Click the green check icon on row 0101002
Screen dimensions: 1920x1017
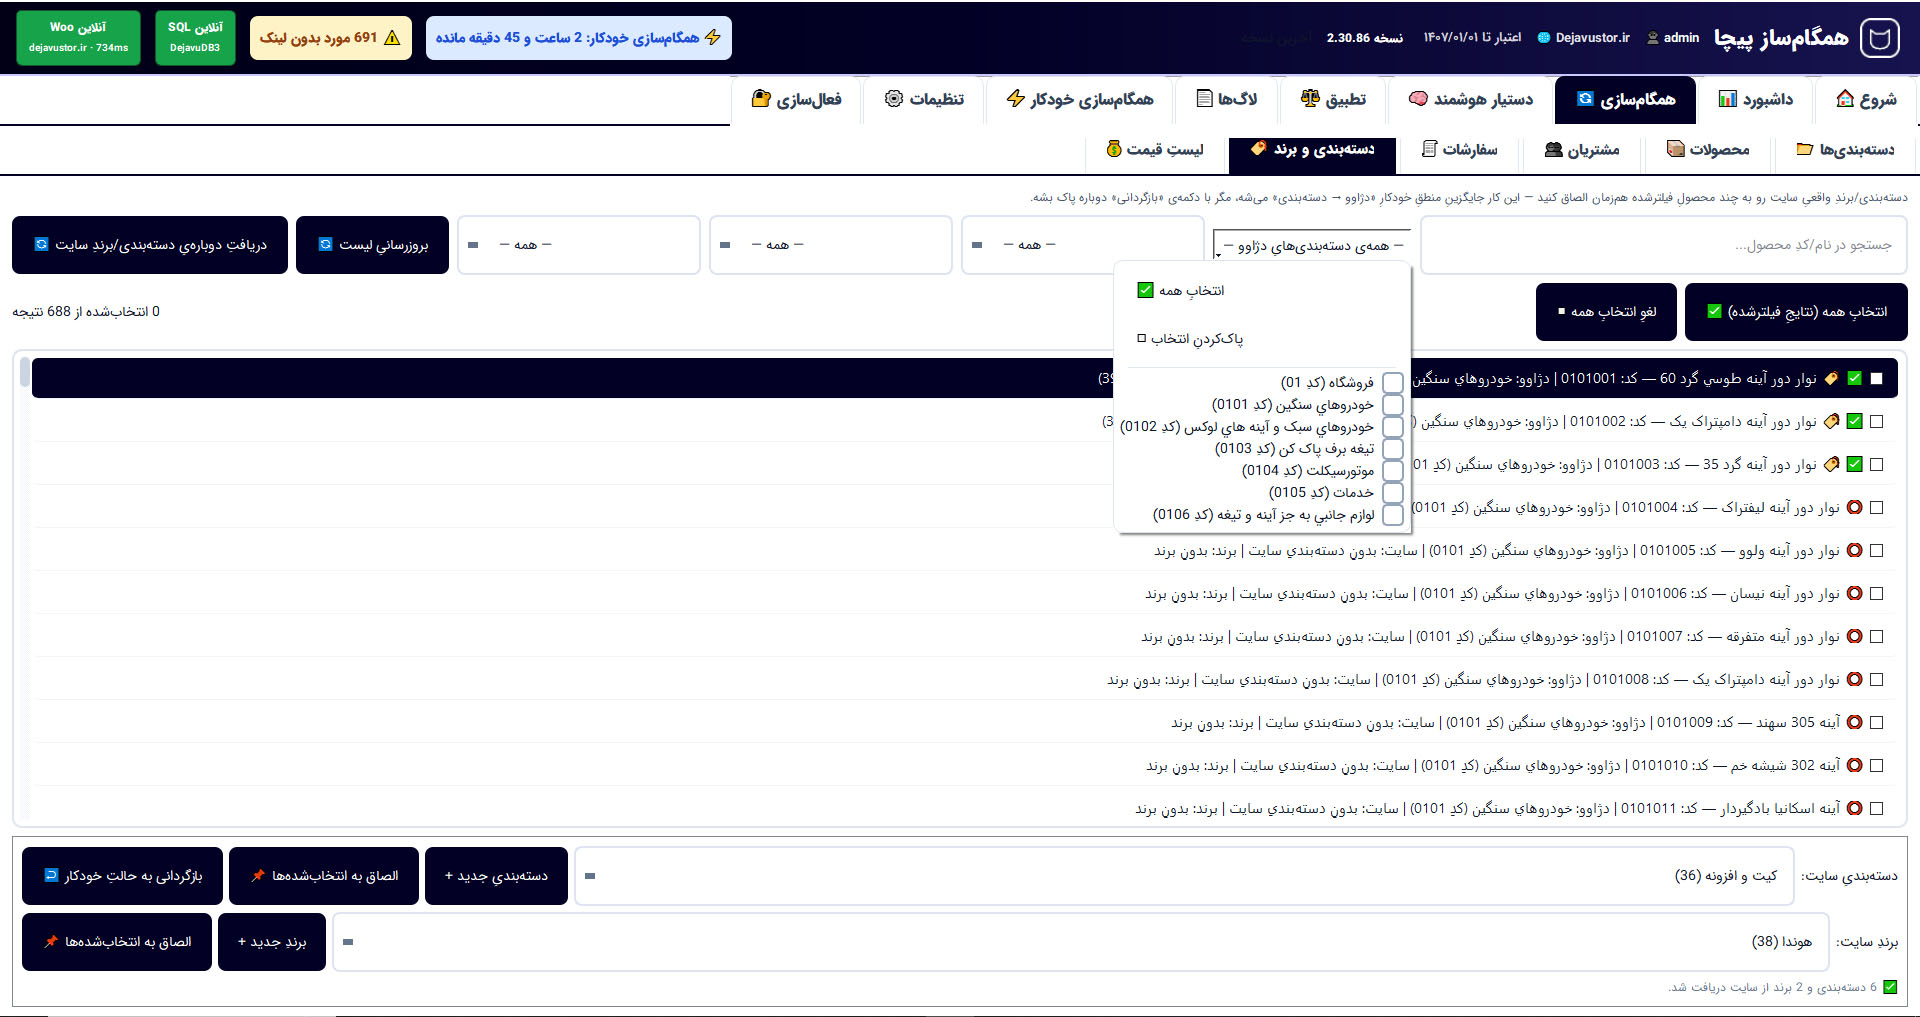(x=1855, y=422)
